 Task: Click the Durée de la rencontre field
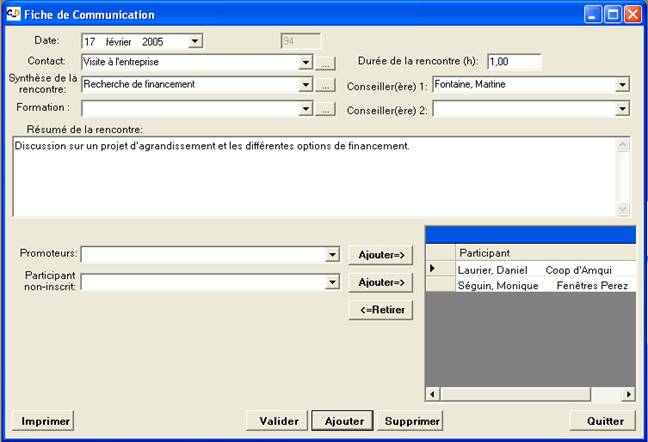point(513,62)
